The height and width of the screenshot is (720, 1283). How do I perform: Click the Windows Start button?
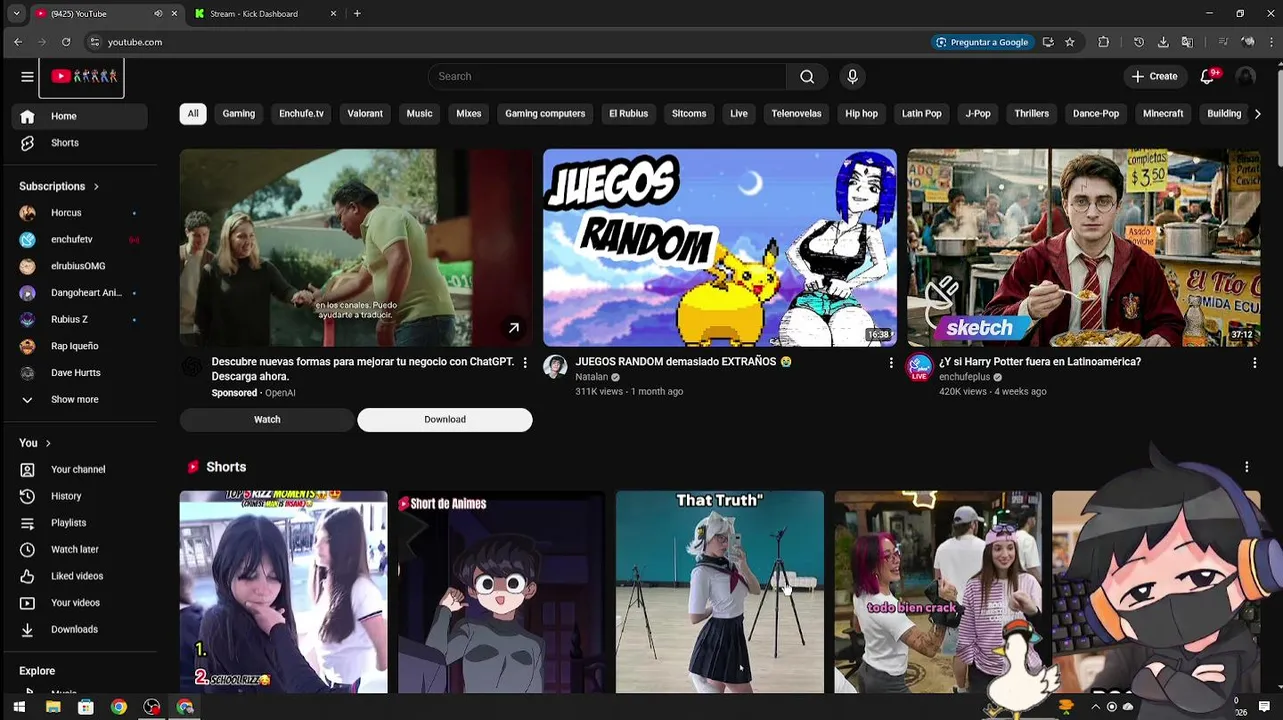coord(19,707)
